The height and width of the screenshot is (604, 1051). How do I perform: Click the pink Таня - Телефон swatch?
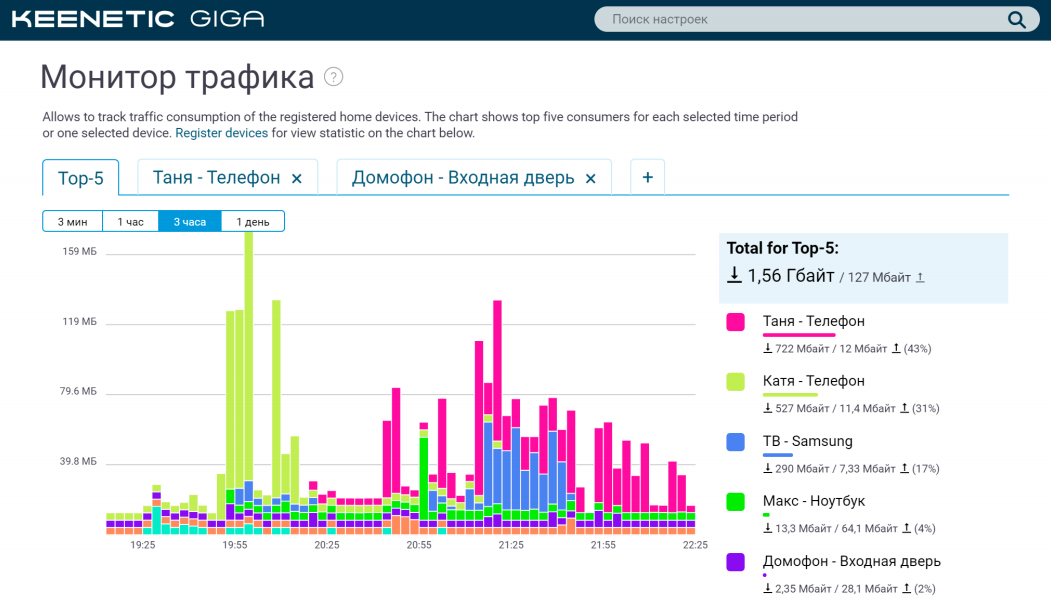735,321
